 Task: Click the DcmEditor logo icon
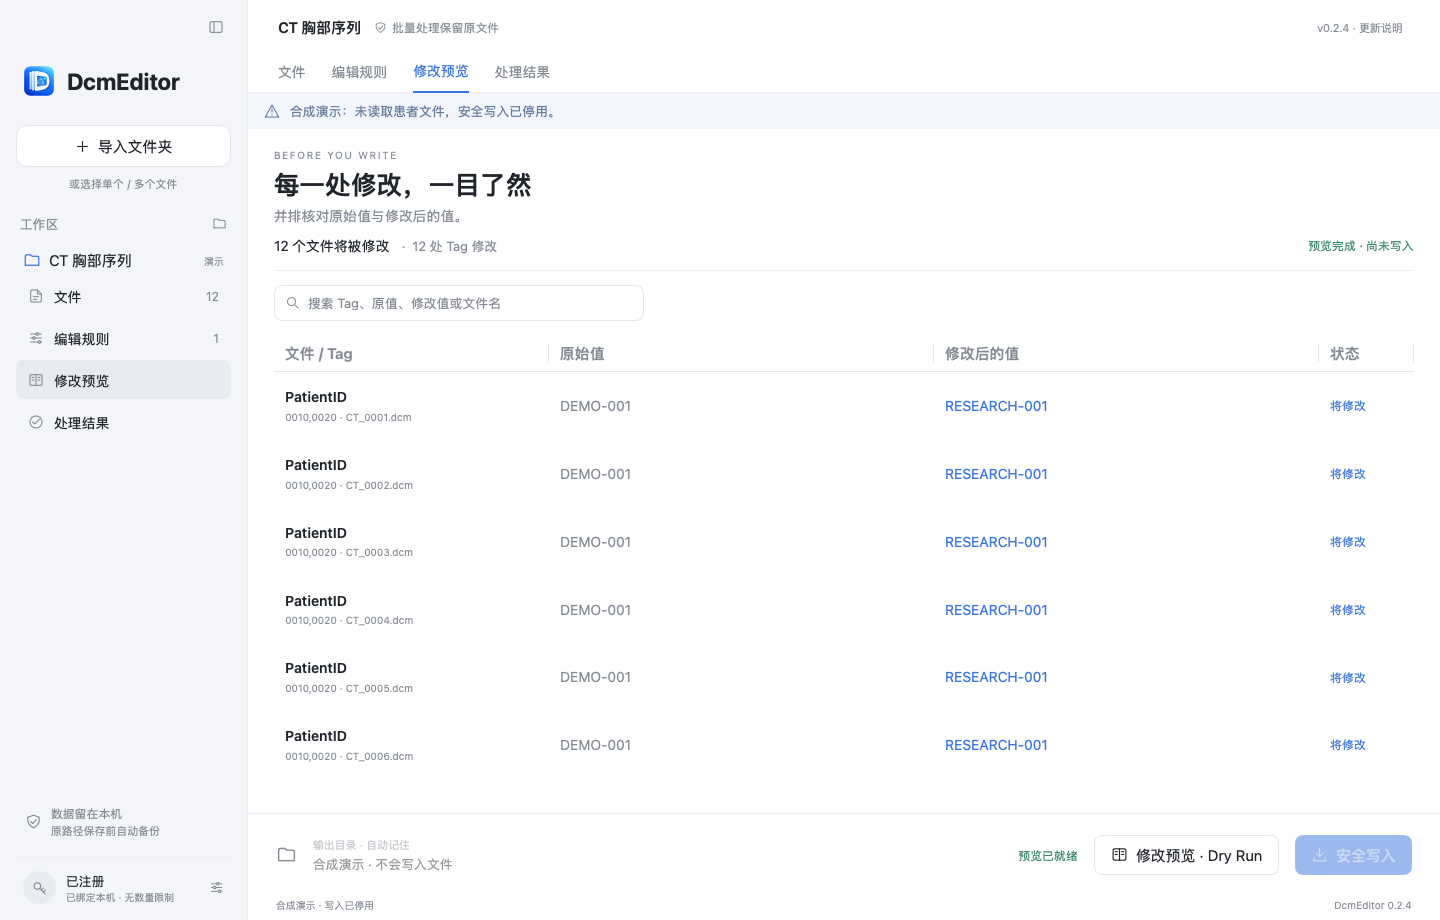click(39, 81)
